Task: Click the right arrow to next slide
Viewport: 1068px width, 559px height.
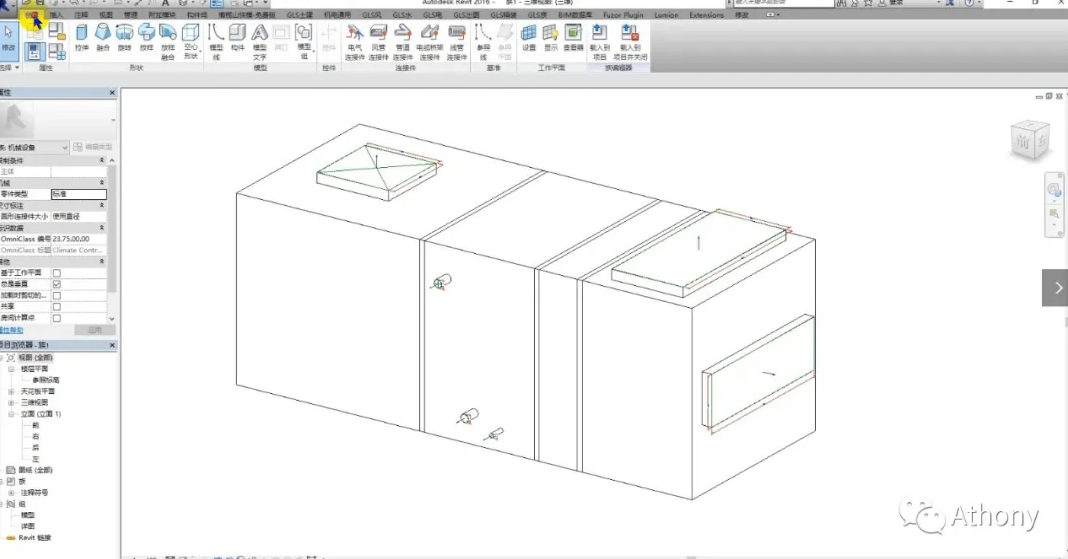Action: click(1055, 287)
